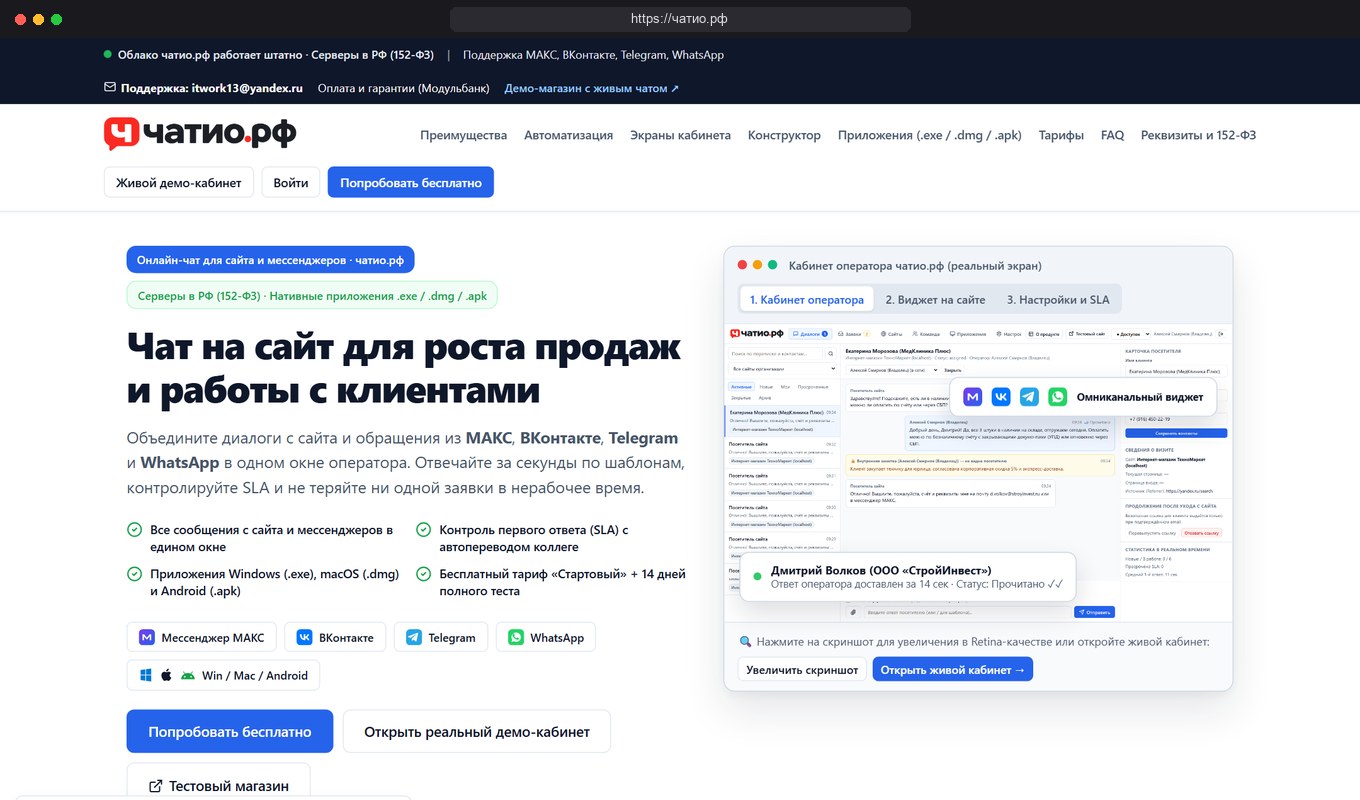The width and height of the screenshot is (1360, 800).
Task: Open Приложения (.exe / .dmg / .apk) menu item
Action: click(930, 135)
